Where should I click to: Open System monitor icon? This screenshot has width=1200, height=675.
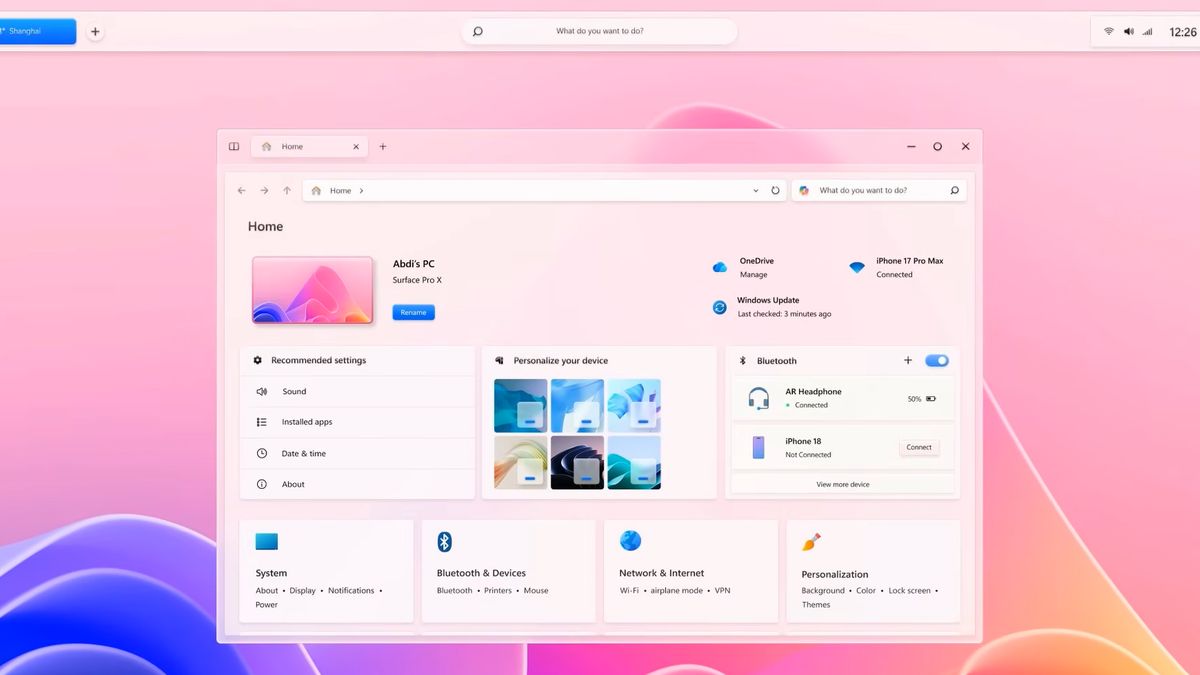point(266,542)
